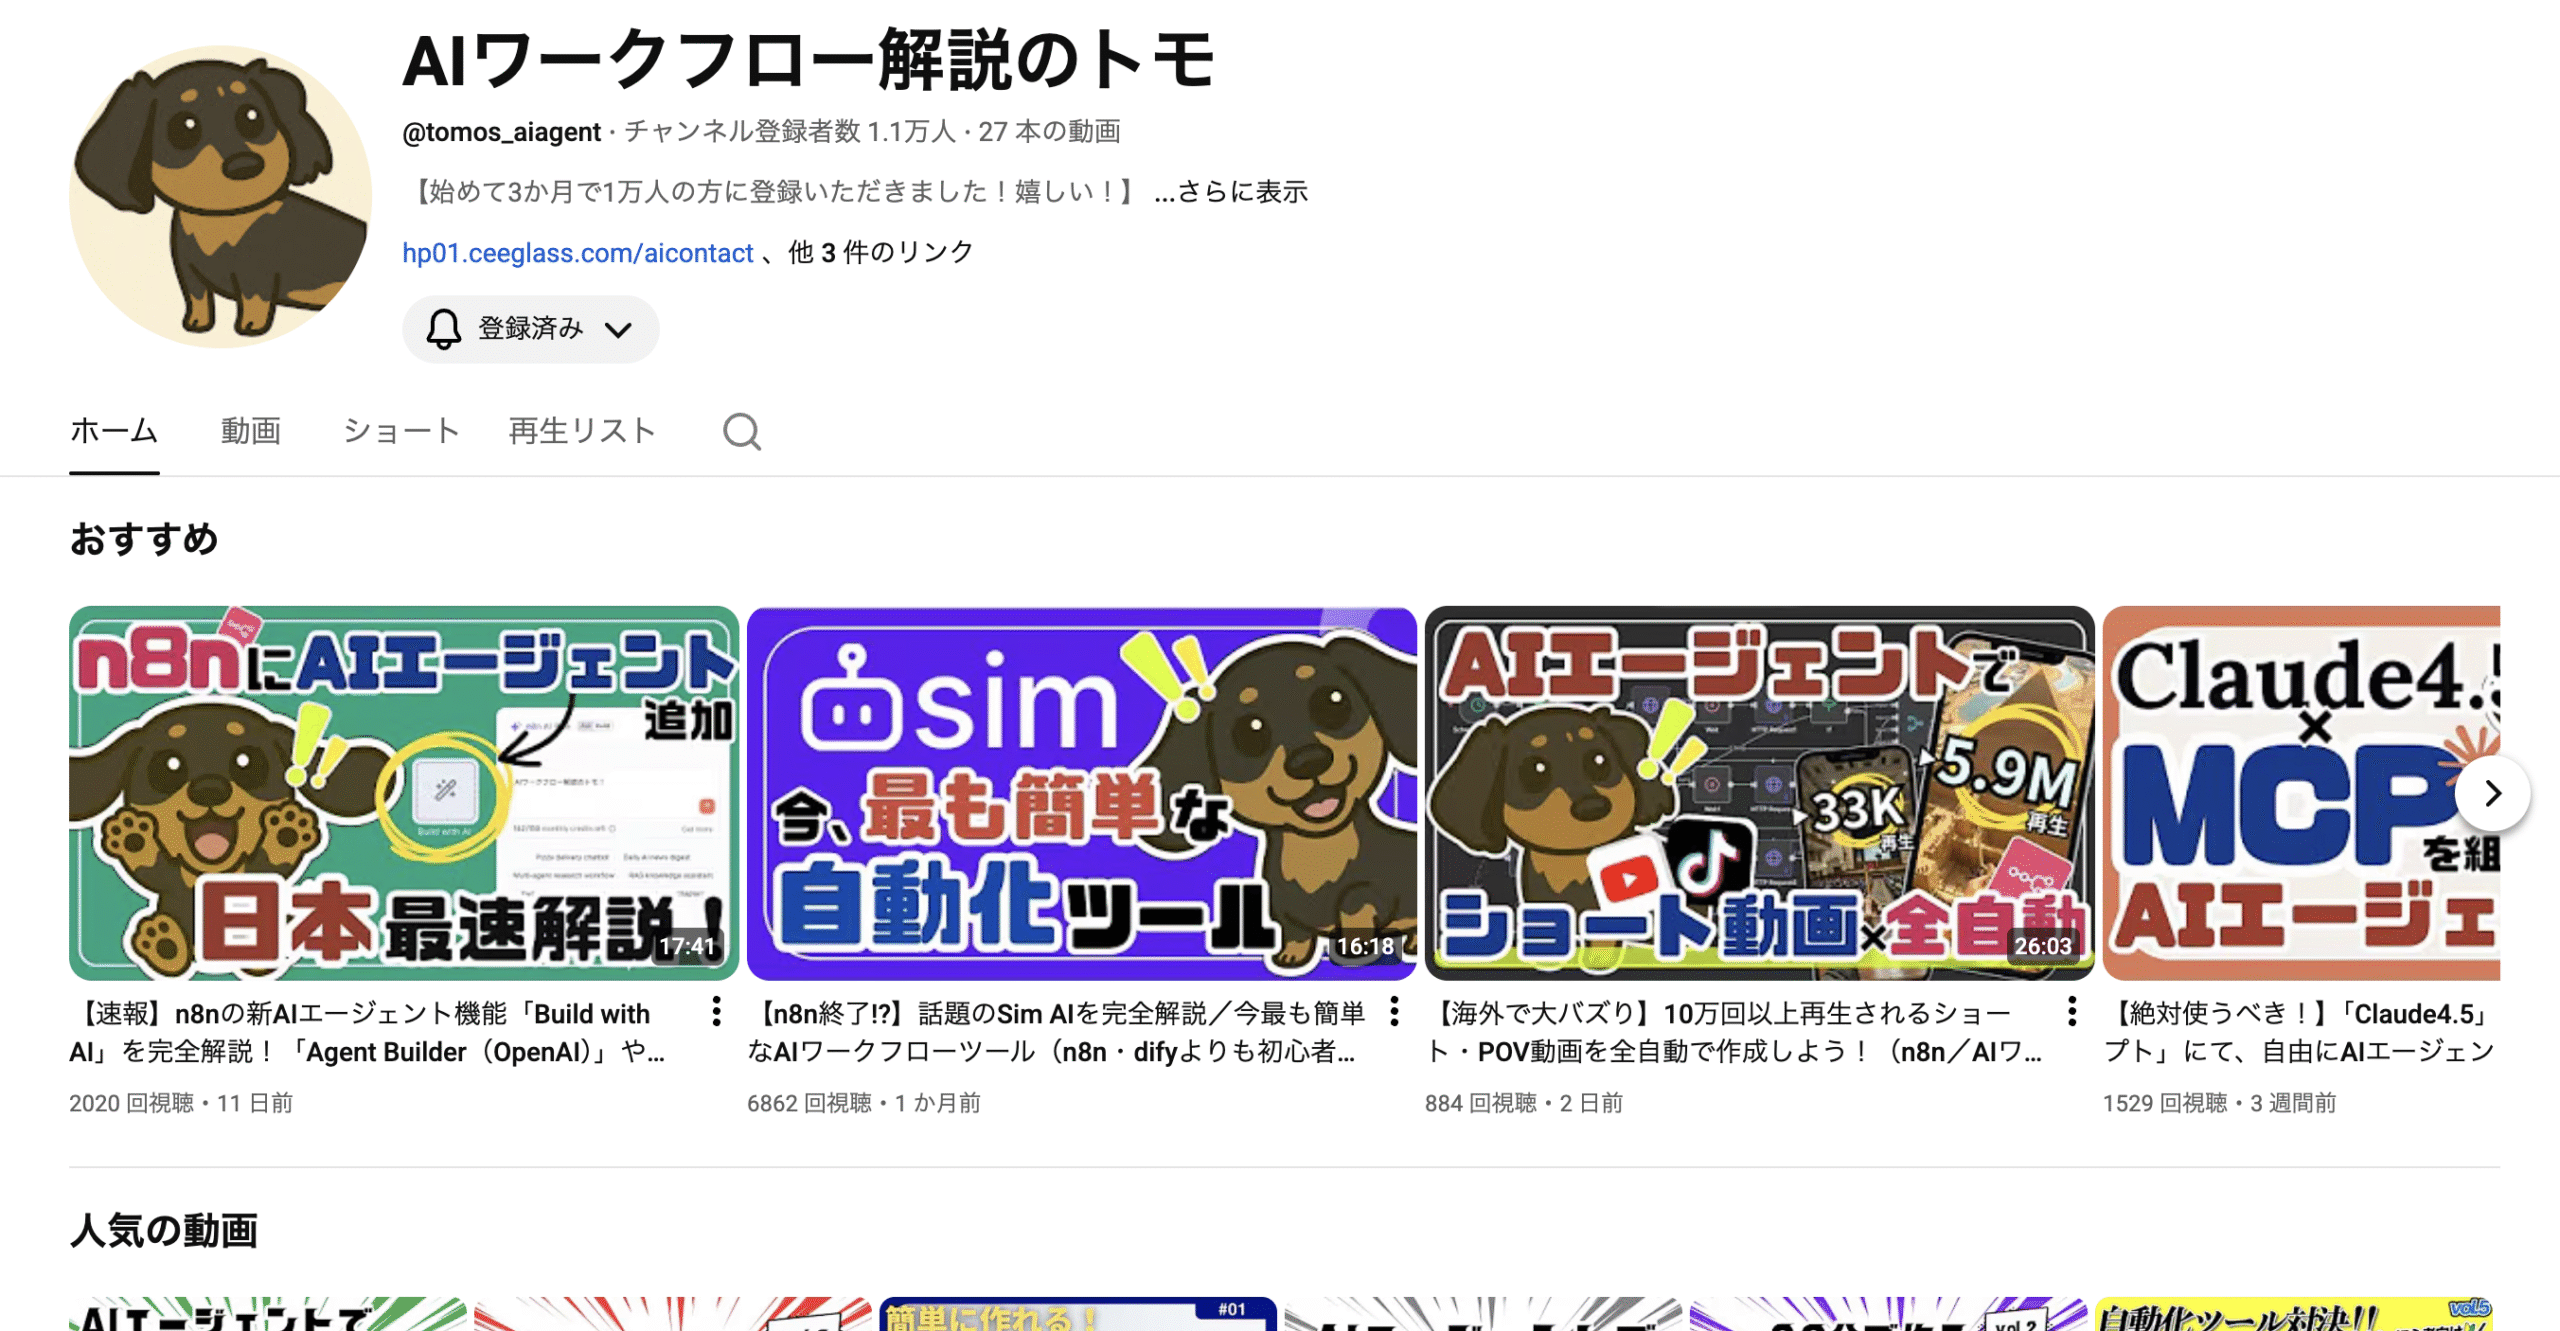Expand description with ...さらに表示
Image resolution: width=2560 pixels, height=1331 pixels.
(x=1230, y=192)
